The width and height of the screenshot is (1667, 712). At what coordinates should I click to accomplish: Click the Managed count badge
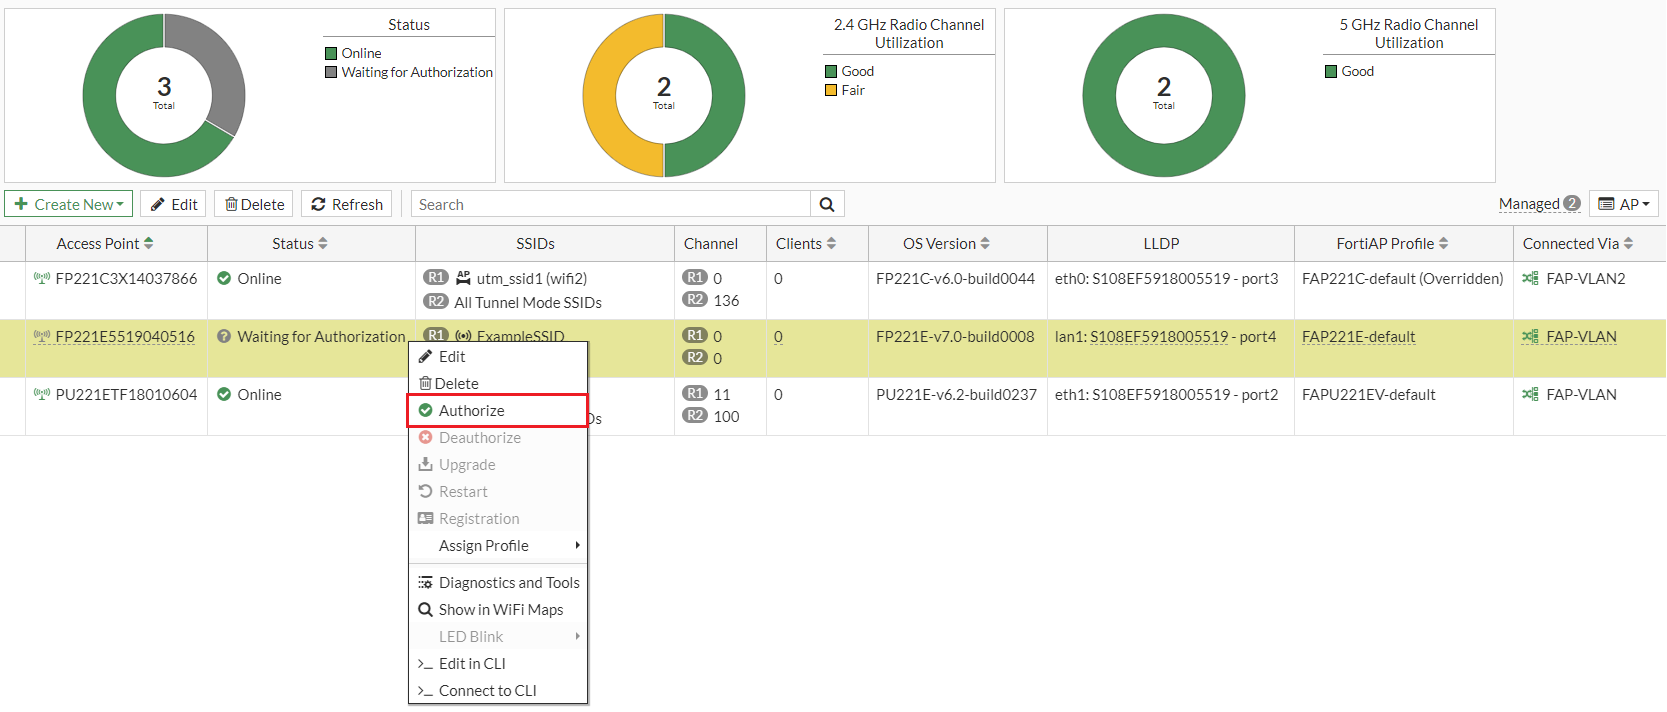coord(1572,203)
